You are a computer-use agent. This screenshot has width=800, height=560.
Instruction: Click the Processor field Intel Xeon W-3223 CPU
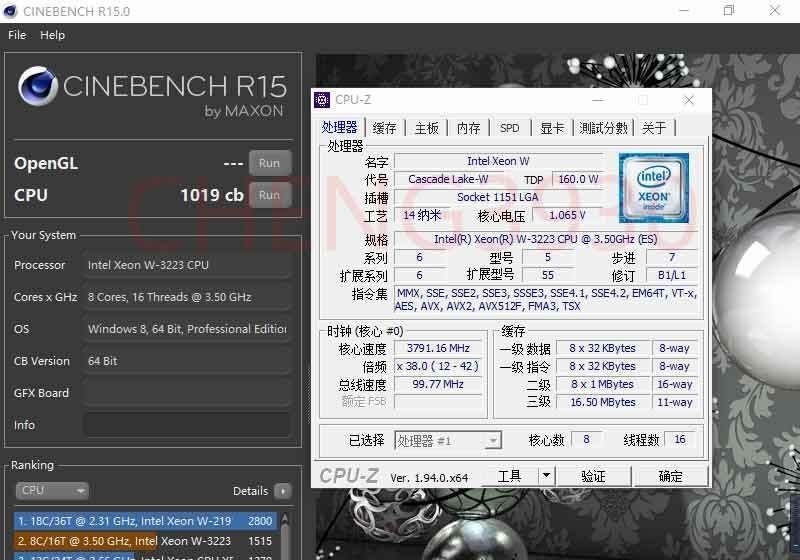pos(187,265)
